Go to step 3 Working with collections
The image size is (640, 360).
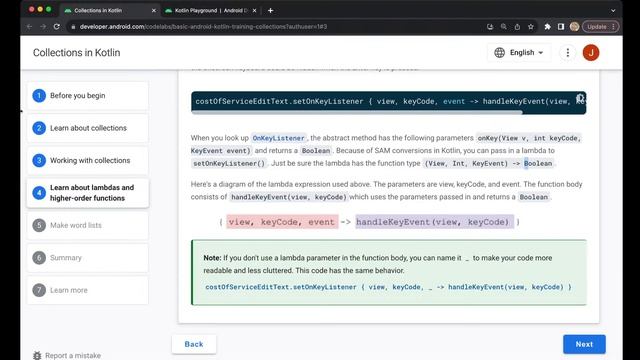(88, 160)
